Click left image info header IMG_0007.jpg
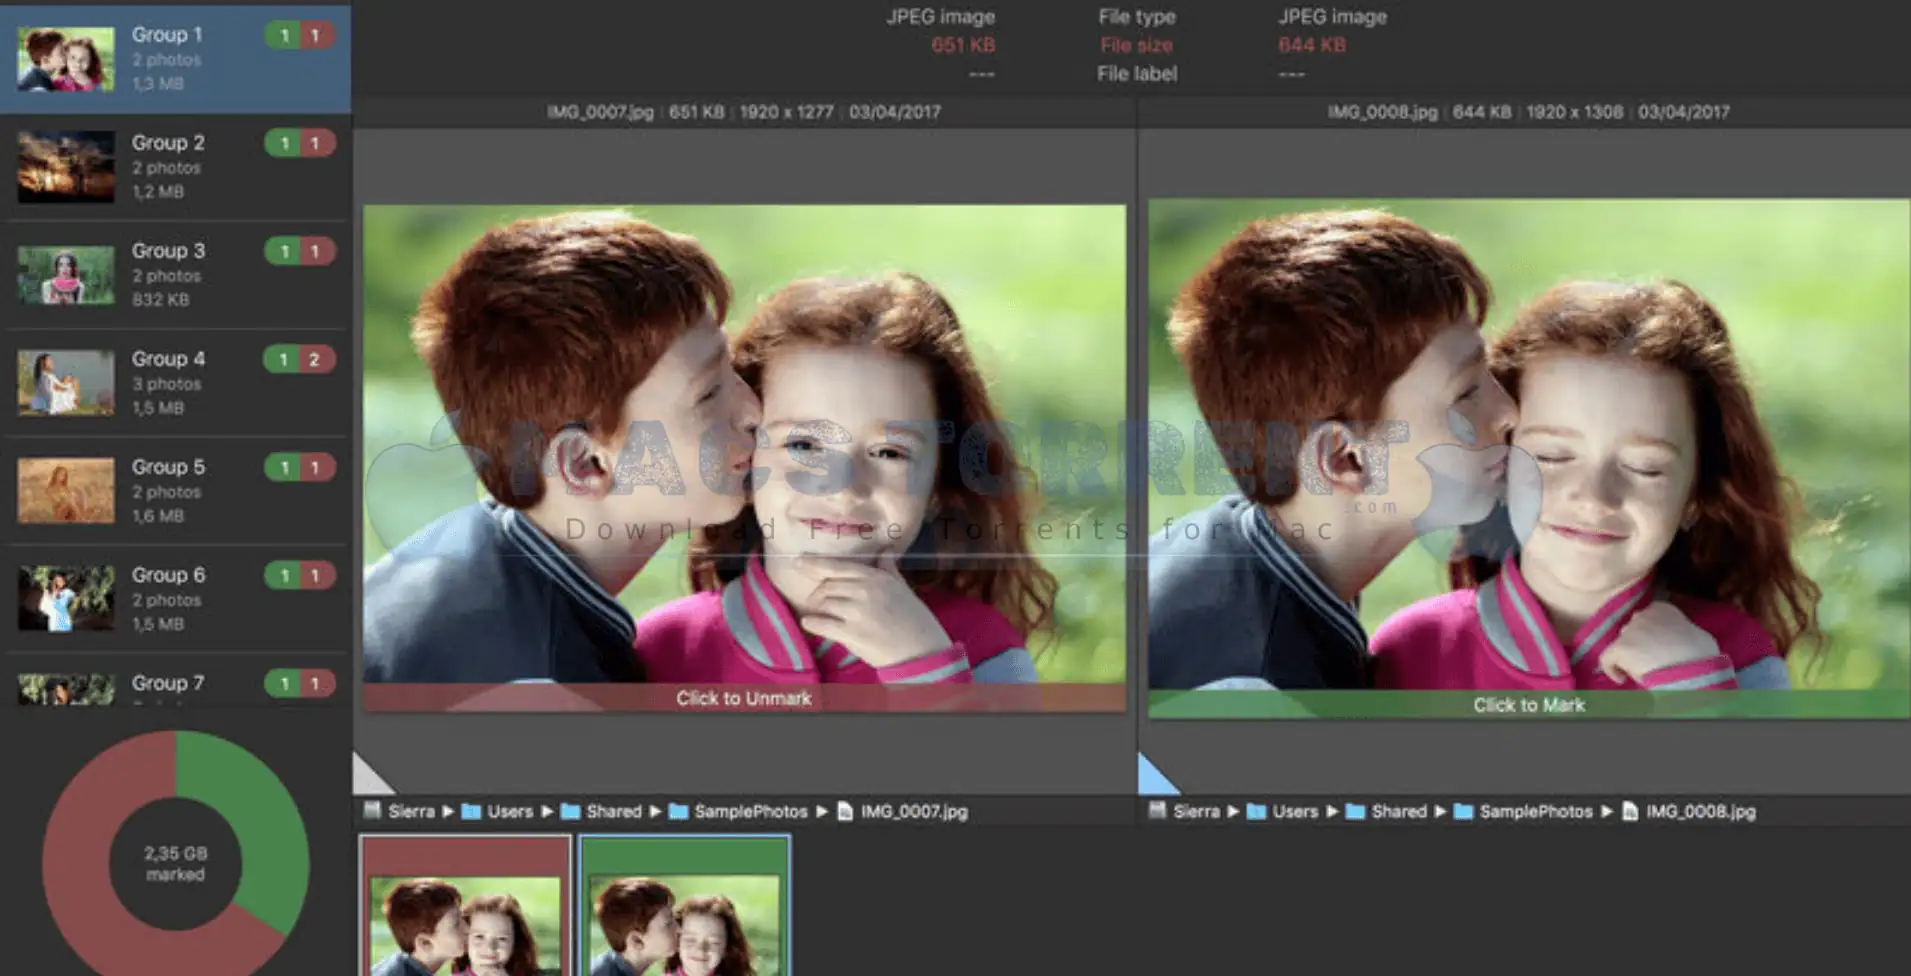Image resolution: width=1911 pixels, height=976 pixels. tap(744, 112)
